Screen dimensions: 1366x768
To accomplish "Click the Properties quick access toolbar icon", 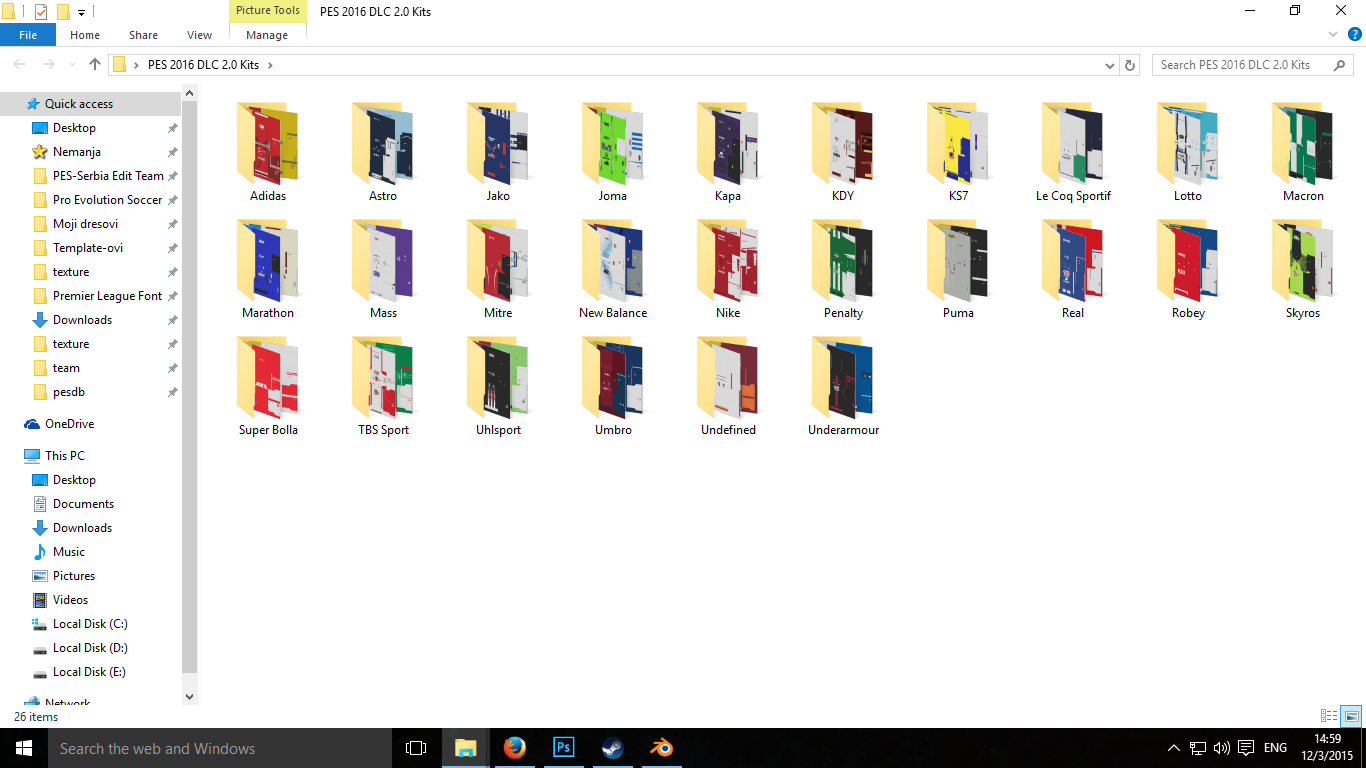I will [41, 12].
